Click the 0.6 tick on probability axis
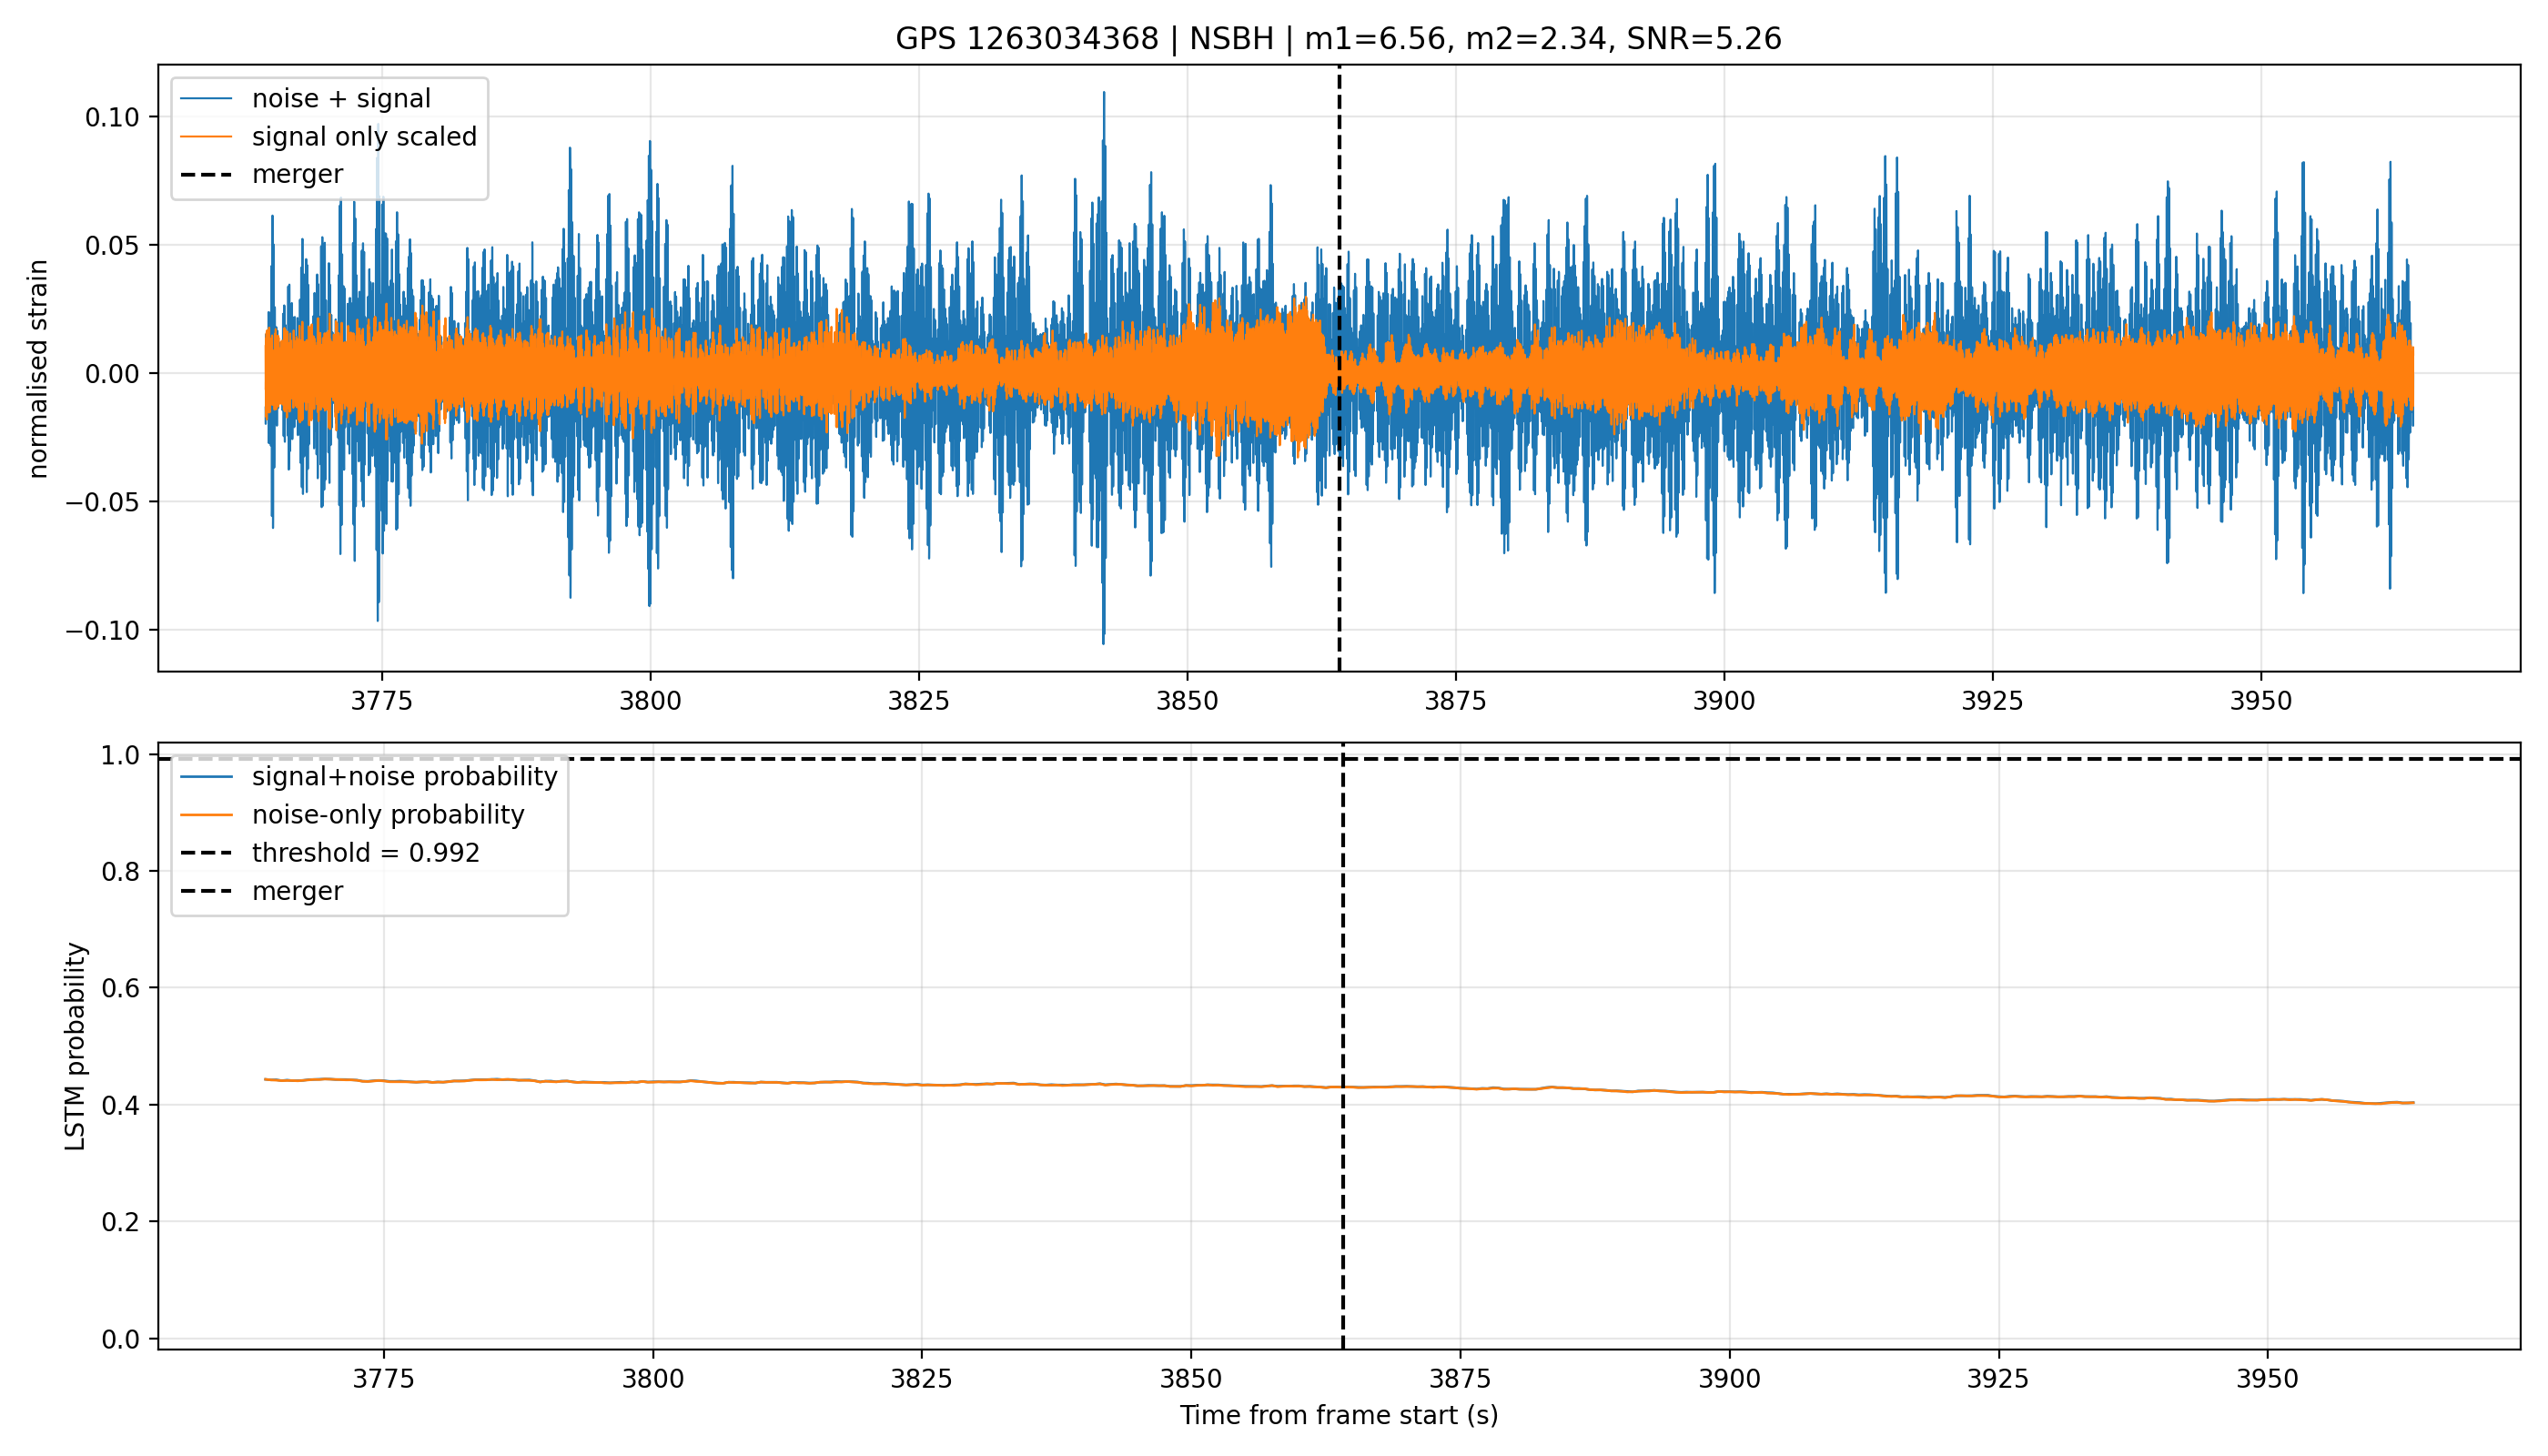This screenshot has height=1456, width=2548. (x=121, y=988)
